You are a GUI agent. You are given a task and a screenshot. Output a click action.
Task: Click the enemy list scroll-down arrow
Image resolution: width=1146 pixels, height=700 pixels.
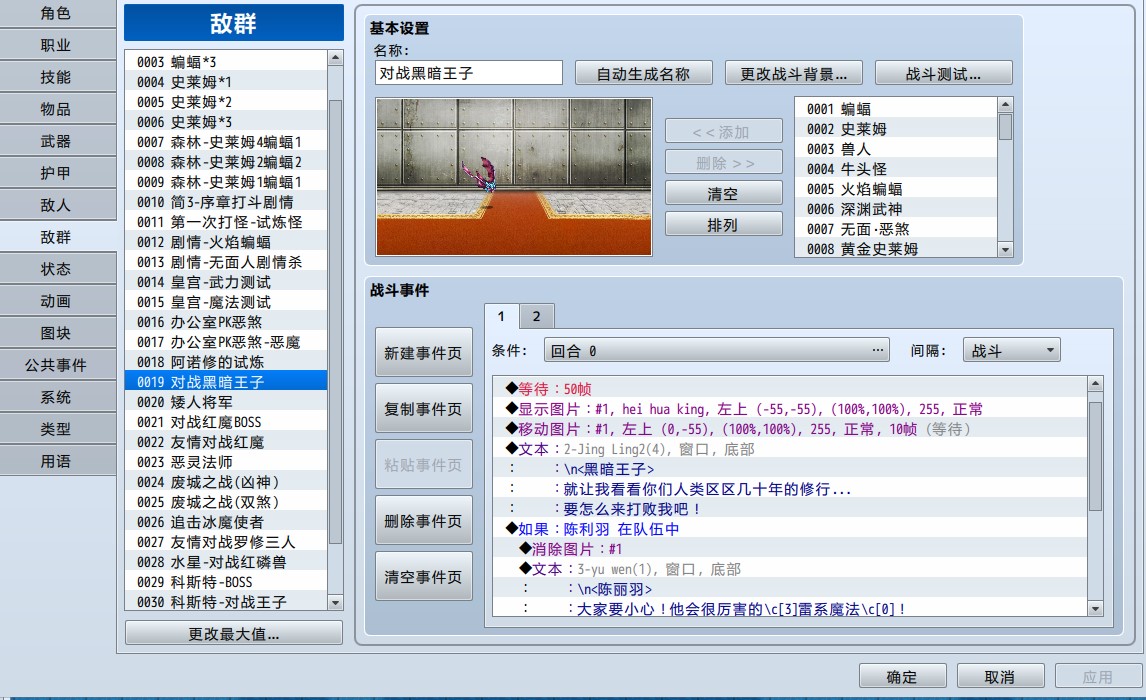click(1006, 250)
